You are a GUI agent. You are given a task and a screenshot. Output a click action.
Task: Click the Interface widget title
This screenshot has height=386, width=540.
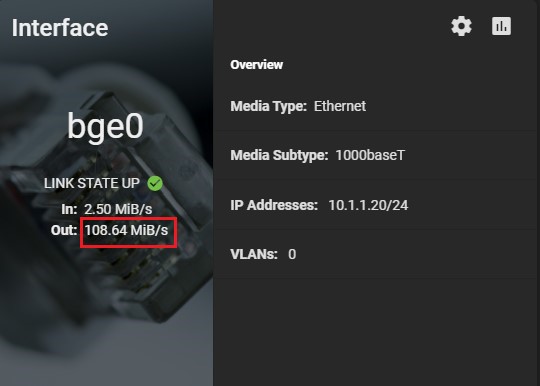[60, 28]
